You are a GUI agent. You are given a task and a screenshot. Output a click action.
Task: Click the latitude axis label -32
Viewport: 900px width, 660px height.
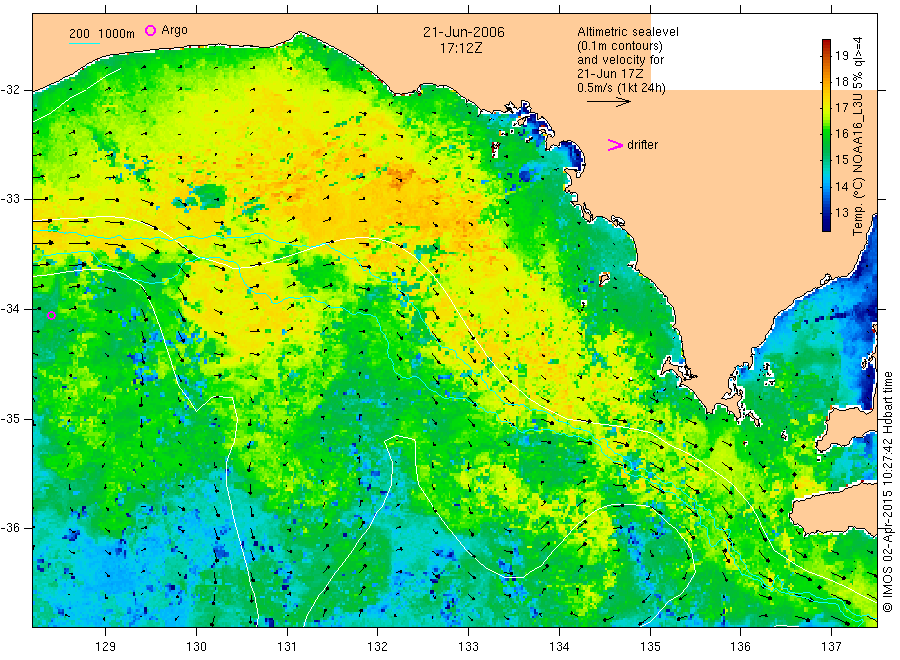point(10,90)
